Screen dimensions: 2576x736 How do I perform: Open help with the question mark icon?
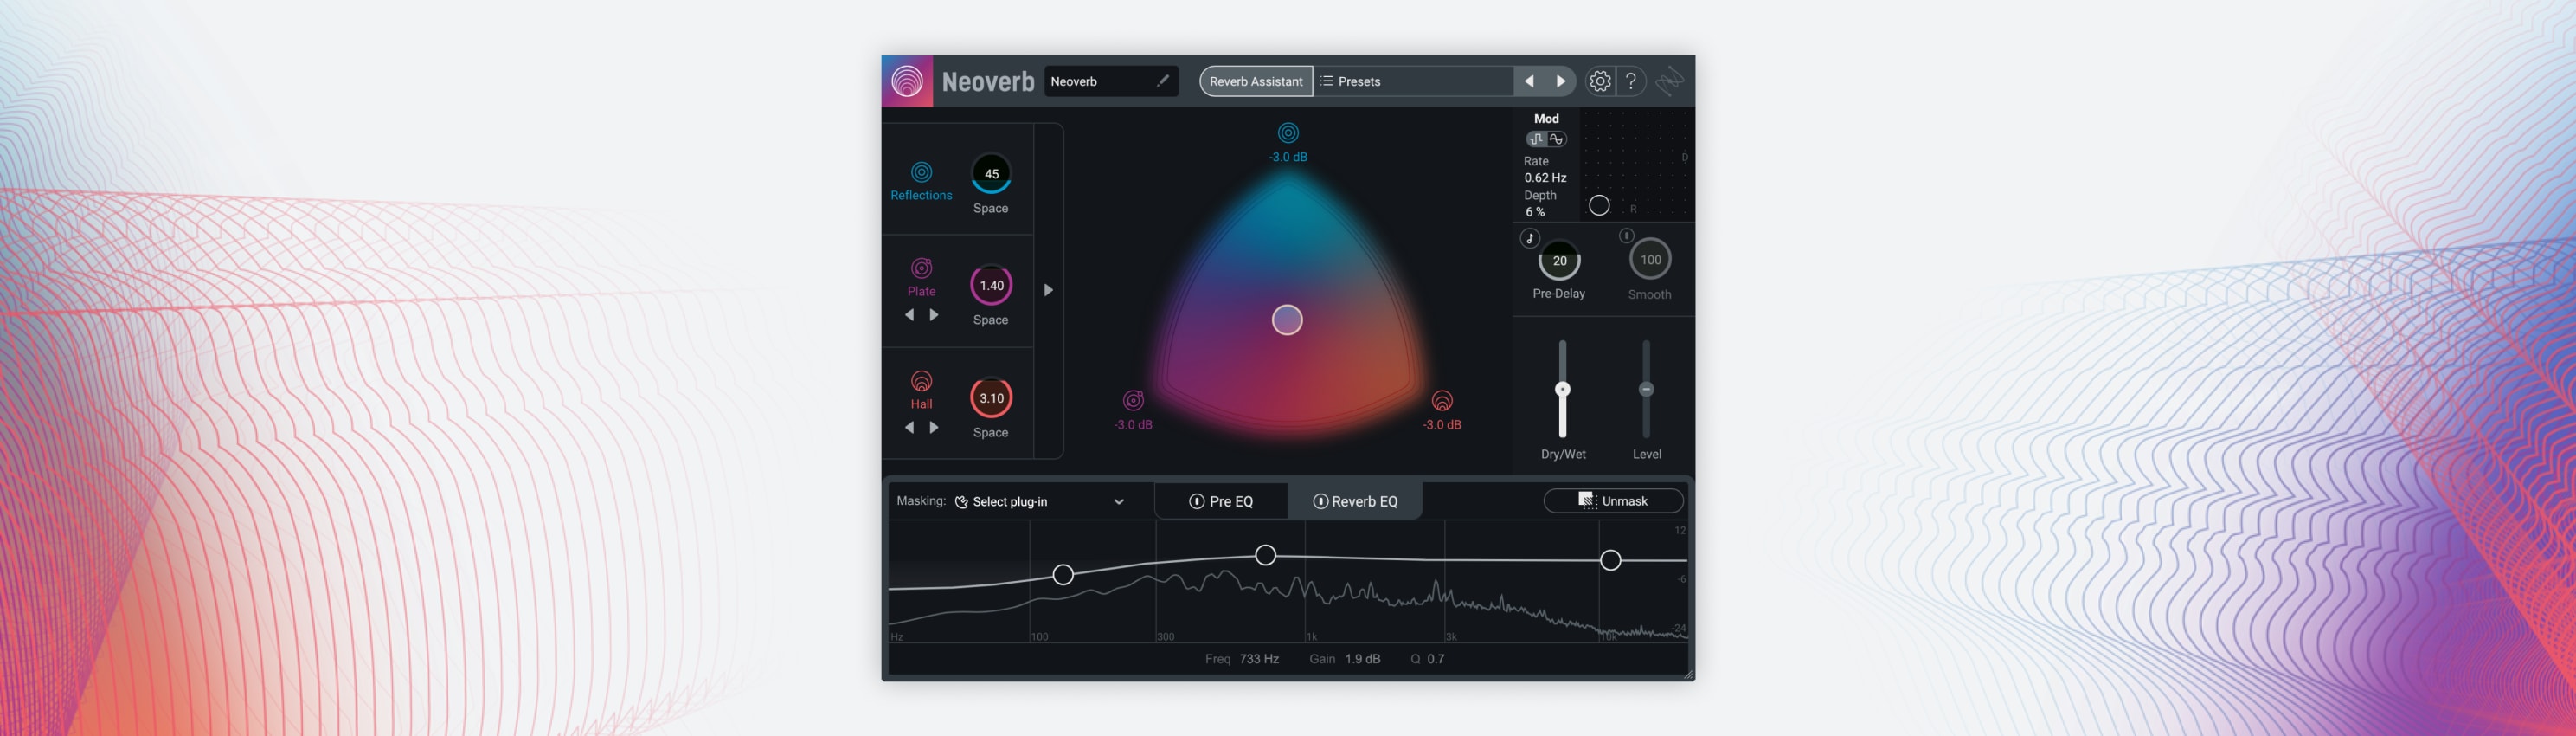click(1631, 81)
